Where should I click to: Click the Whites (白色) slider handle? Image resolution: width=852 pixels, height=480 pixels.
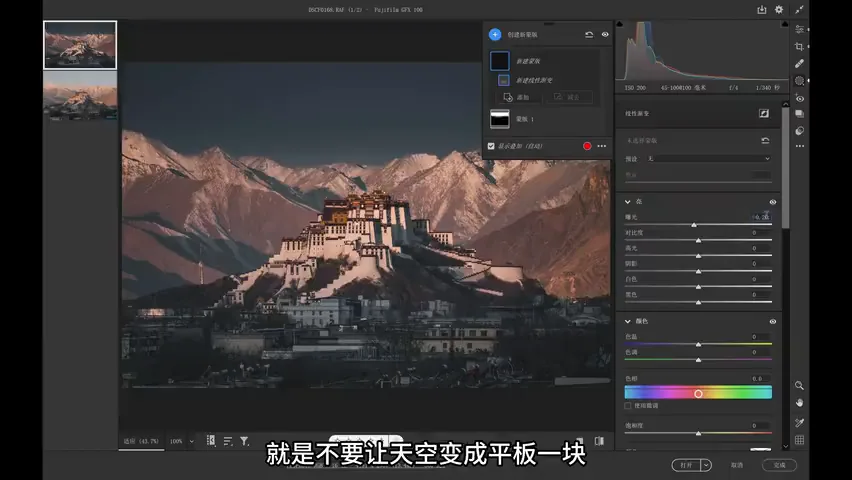point(698,286)
